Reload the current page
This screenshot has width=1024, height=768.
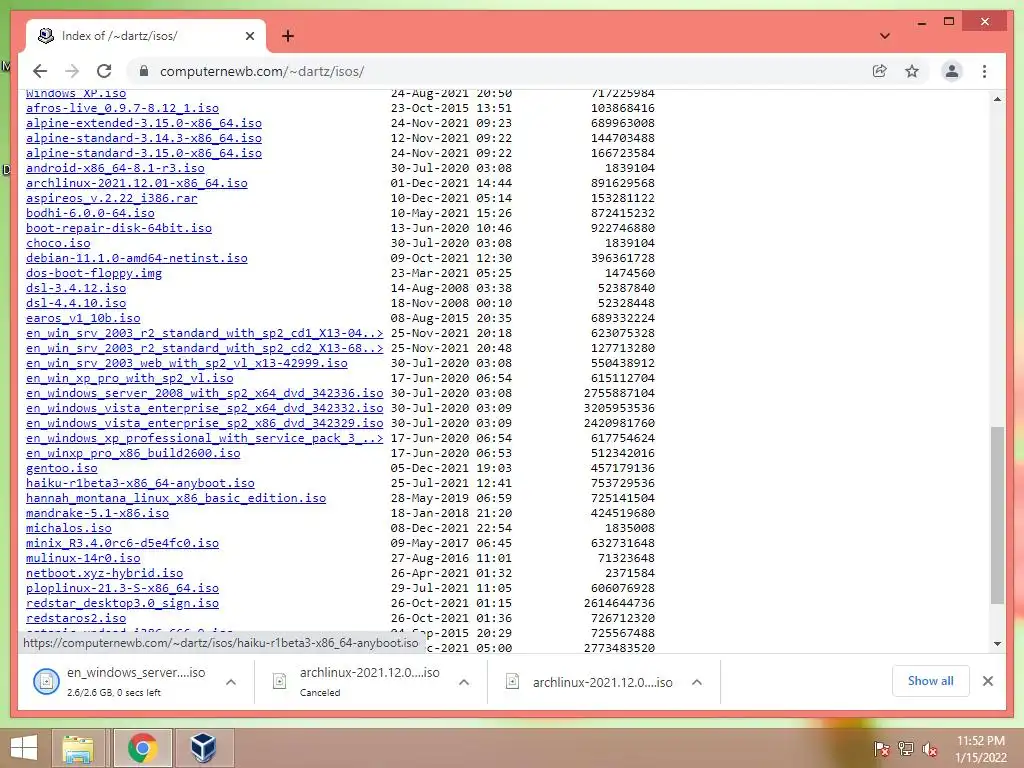point(104,71)
